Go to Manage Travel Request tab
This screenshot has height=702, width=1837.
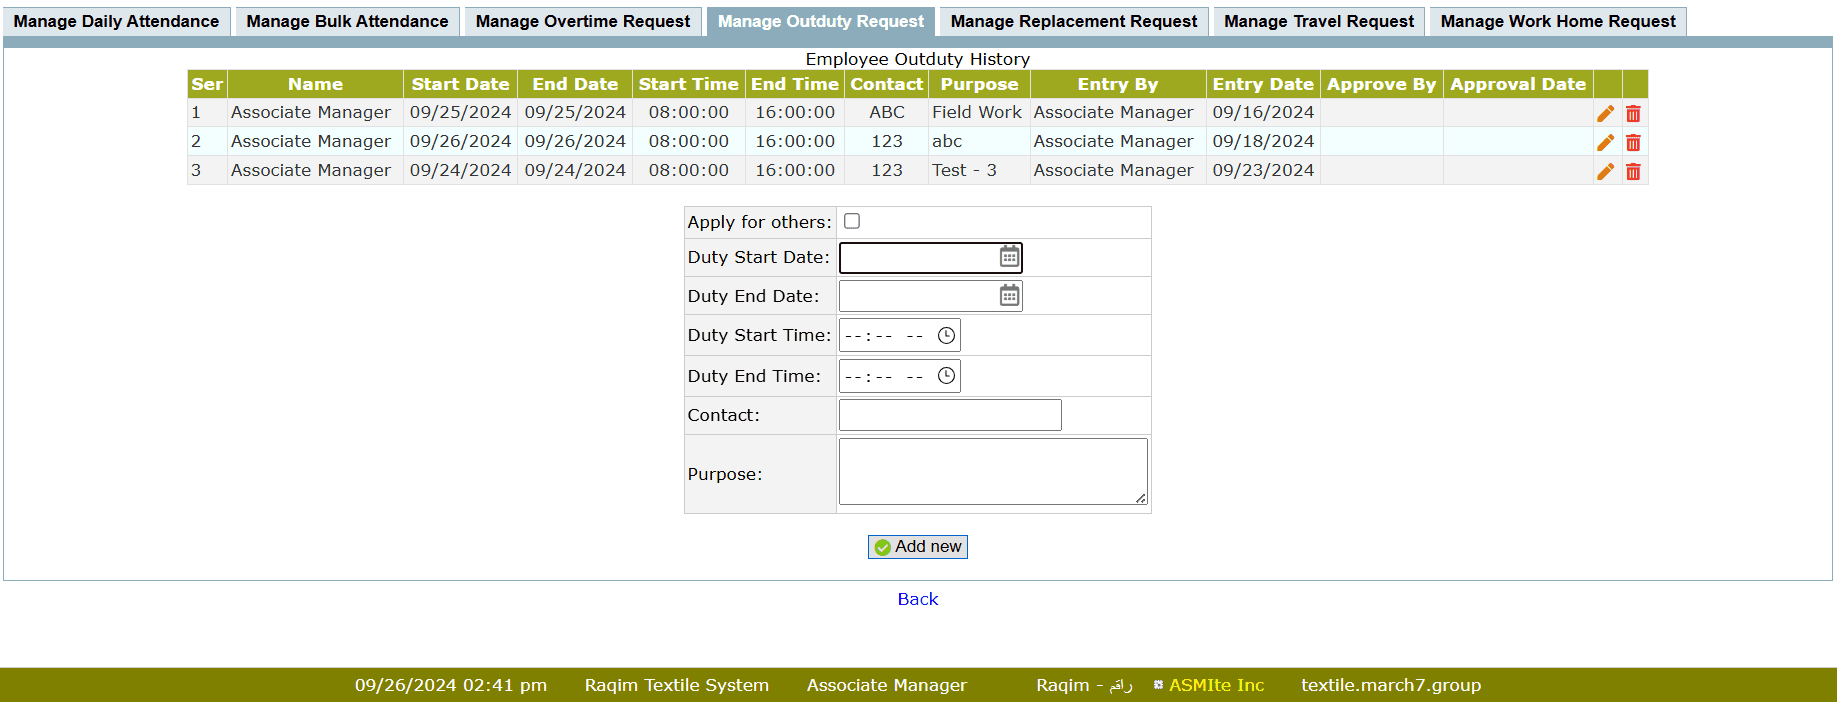pyautogui.click(x=1318, y=21)
